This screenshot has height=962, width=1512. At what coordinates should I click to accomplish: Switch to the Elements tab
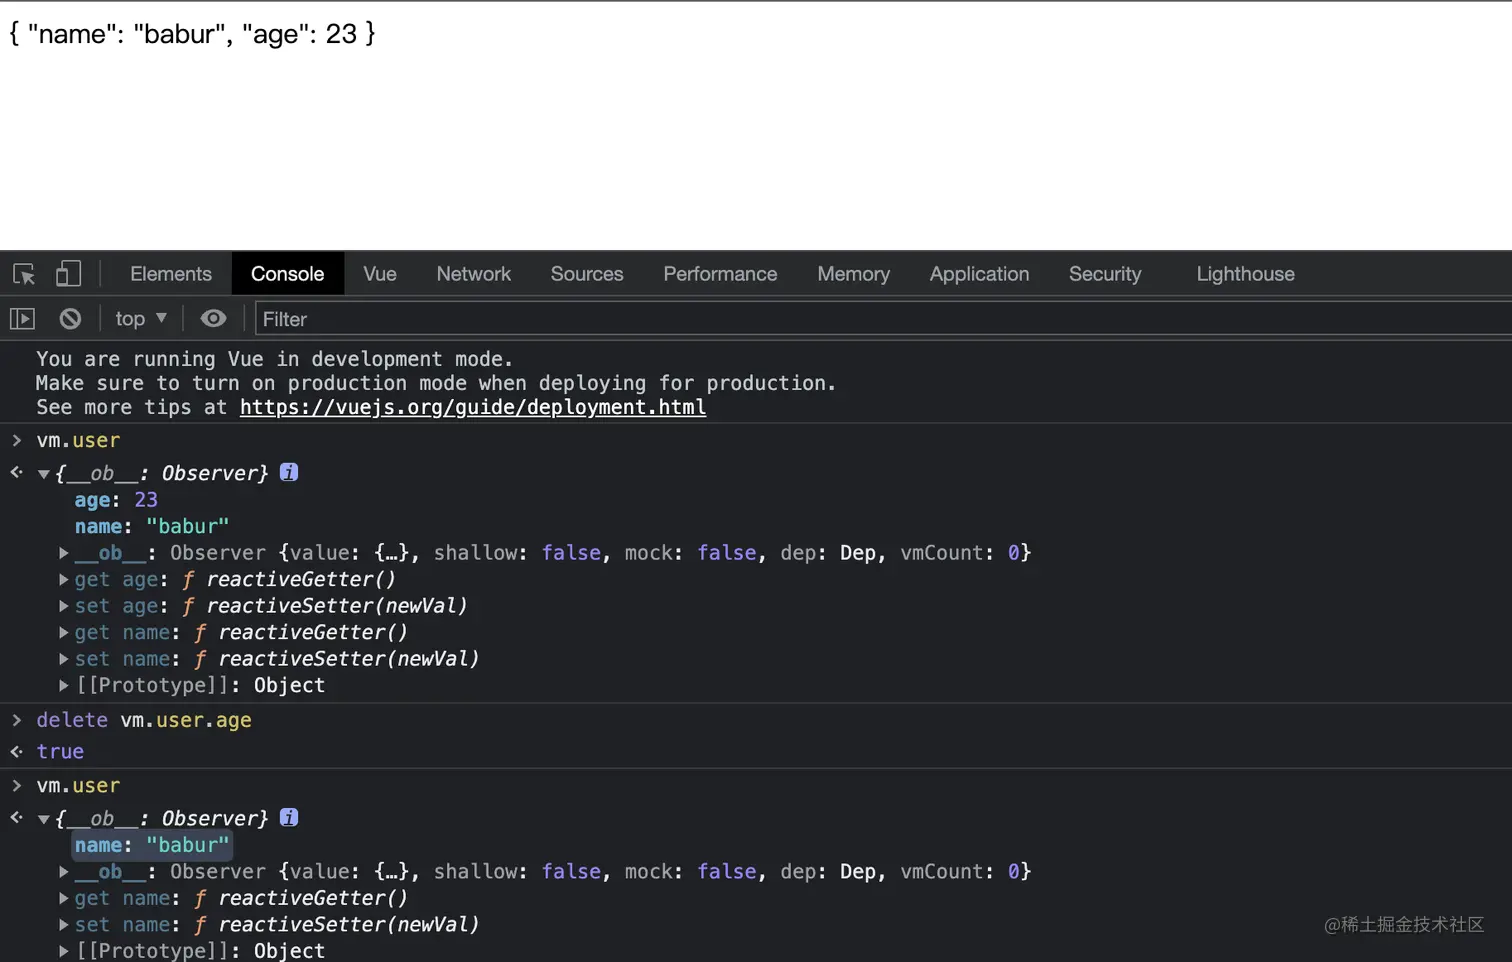click(171, 274)
